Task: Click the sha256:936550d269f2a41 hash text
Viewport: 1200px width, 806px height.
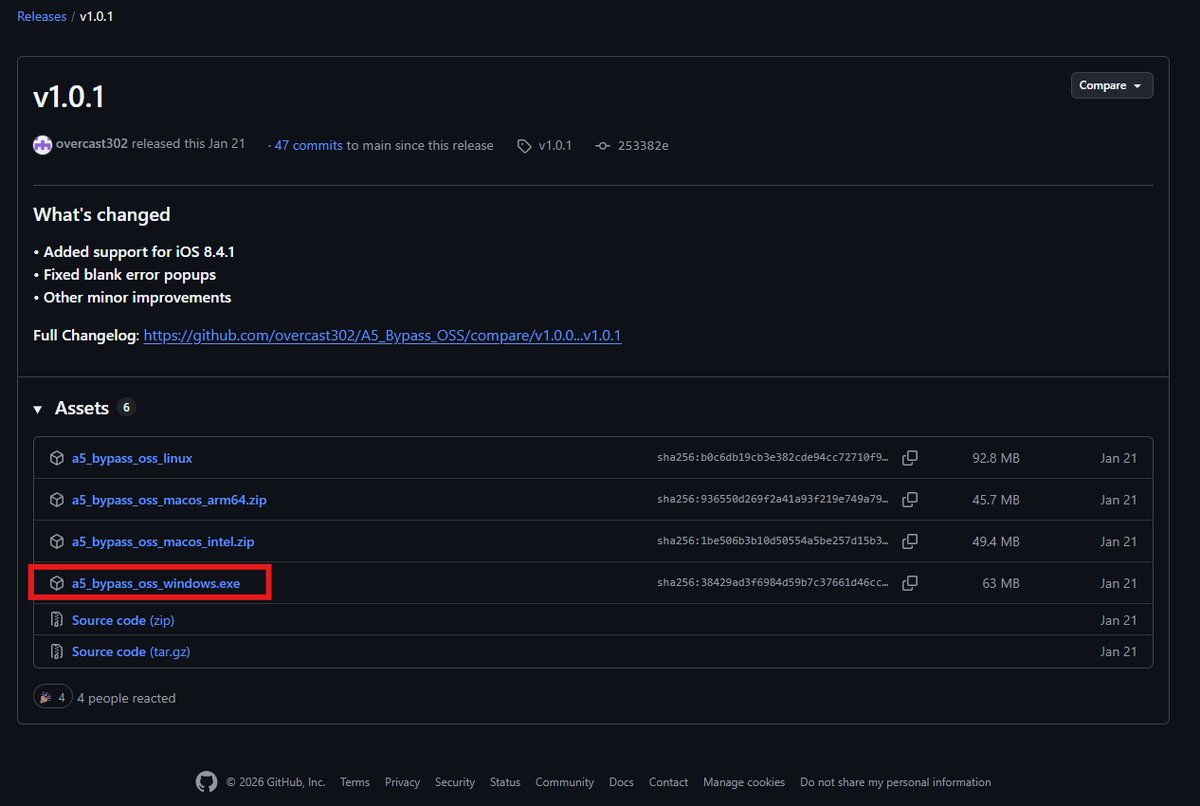Action: point(773,499)
